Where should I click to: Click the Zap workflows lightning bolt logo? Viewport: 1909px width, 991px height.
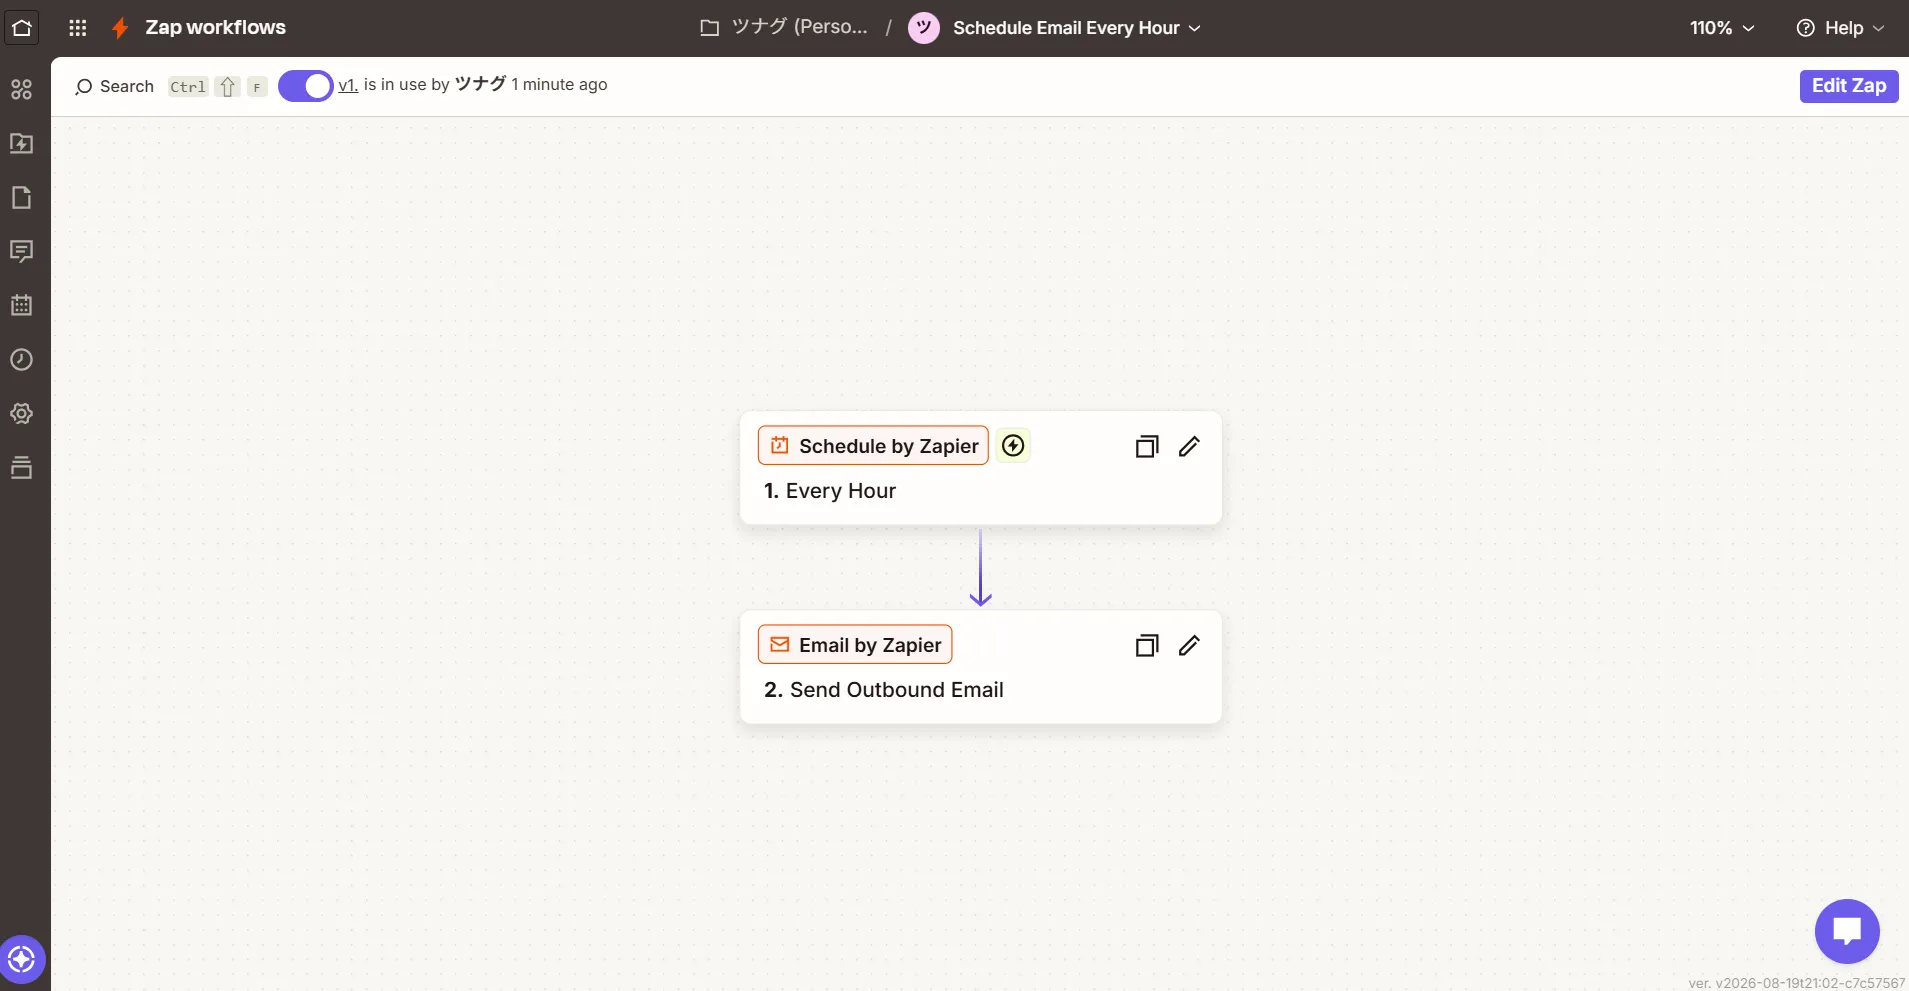coord(120,28)
